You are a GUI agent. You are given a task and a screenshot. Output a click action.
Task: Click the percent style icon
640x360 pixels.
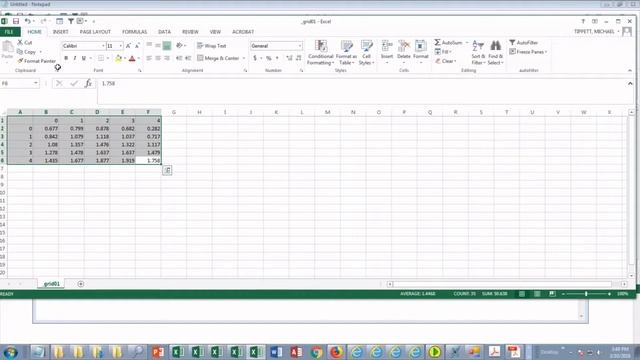pyautogui.click(x=269, y=58)
